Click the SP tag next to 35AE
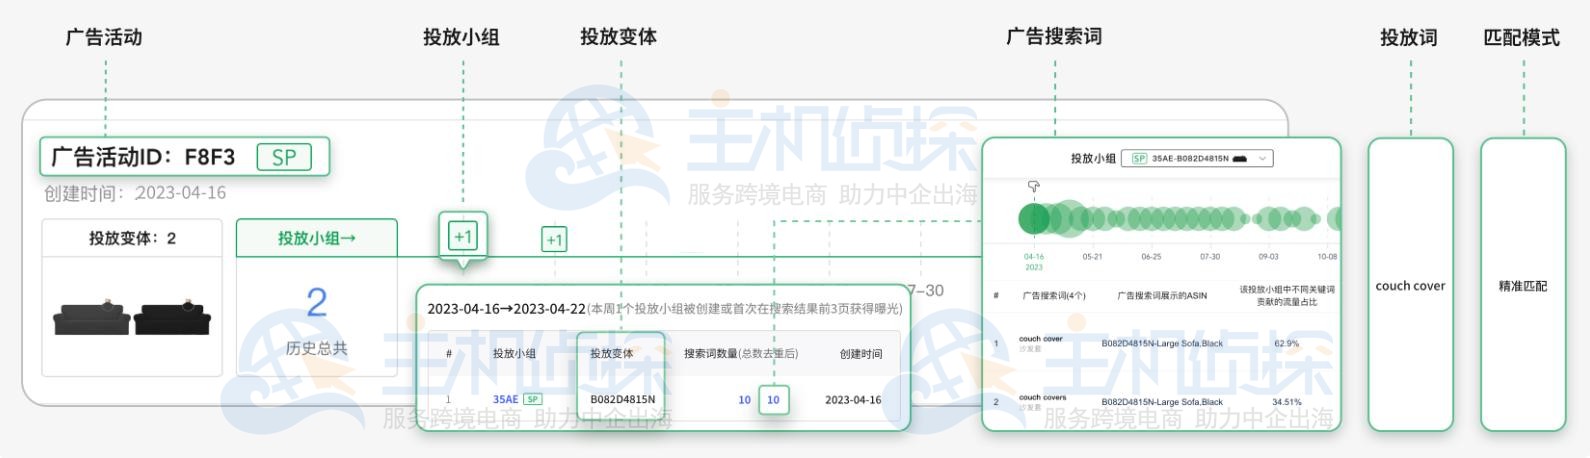Viewport: 1590px width, 458px height. click(533, 399)
